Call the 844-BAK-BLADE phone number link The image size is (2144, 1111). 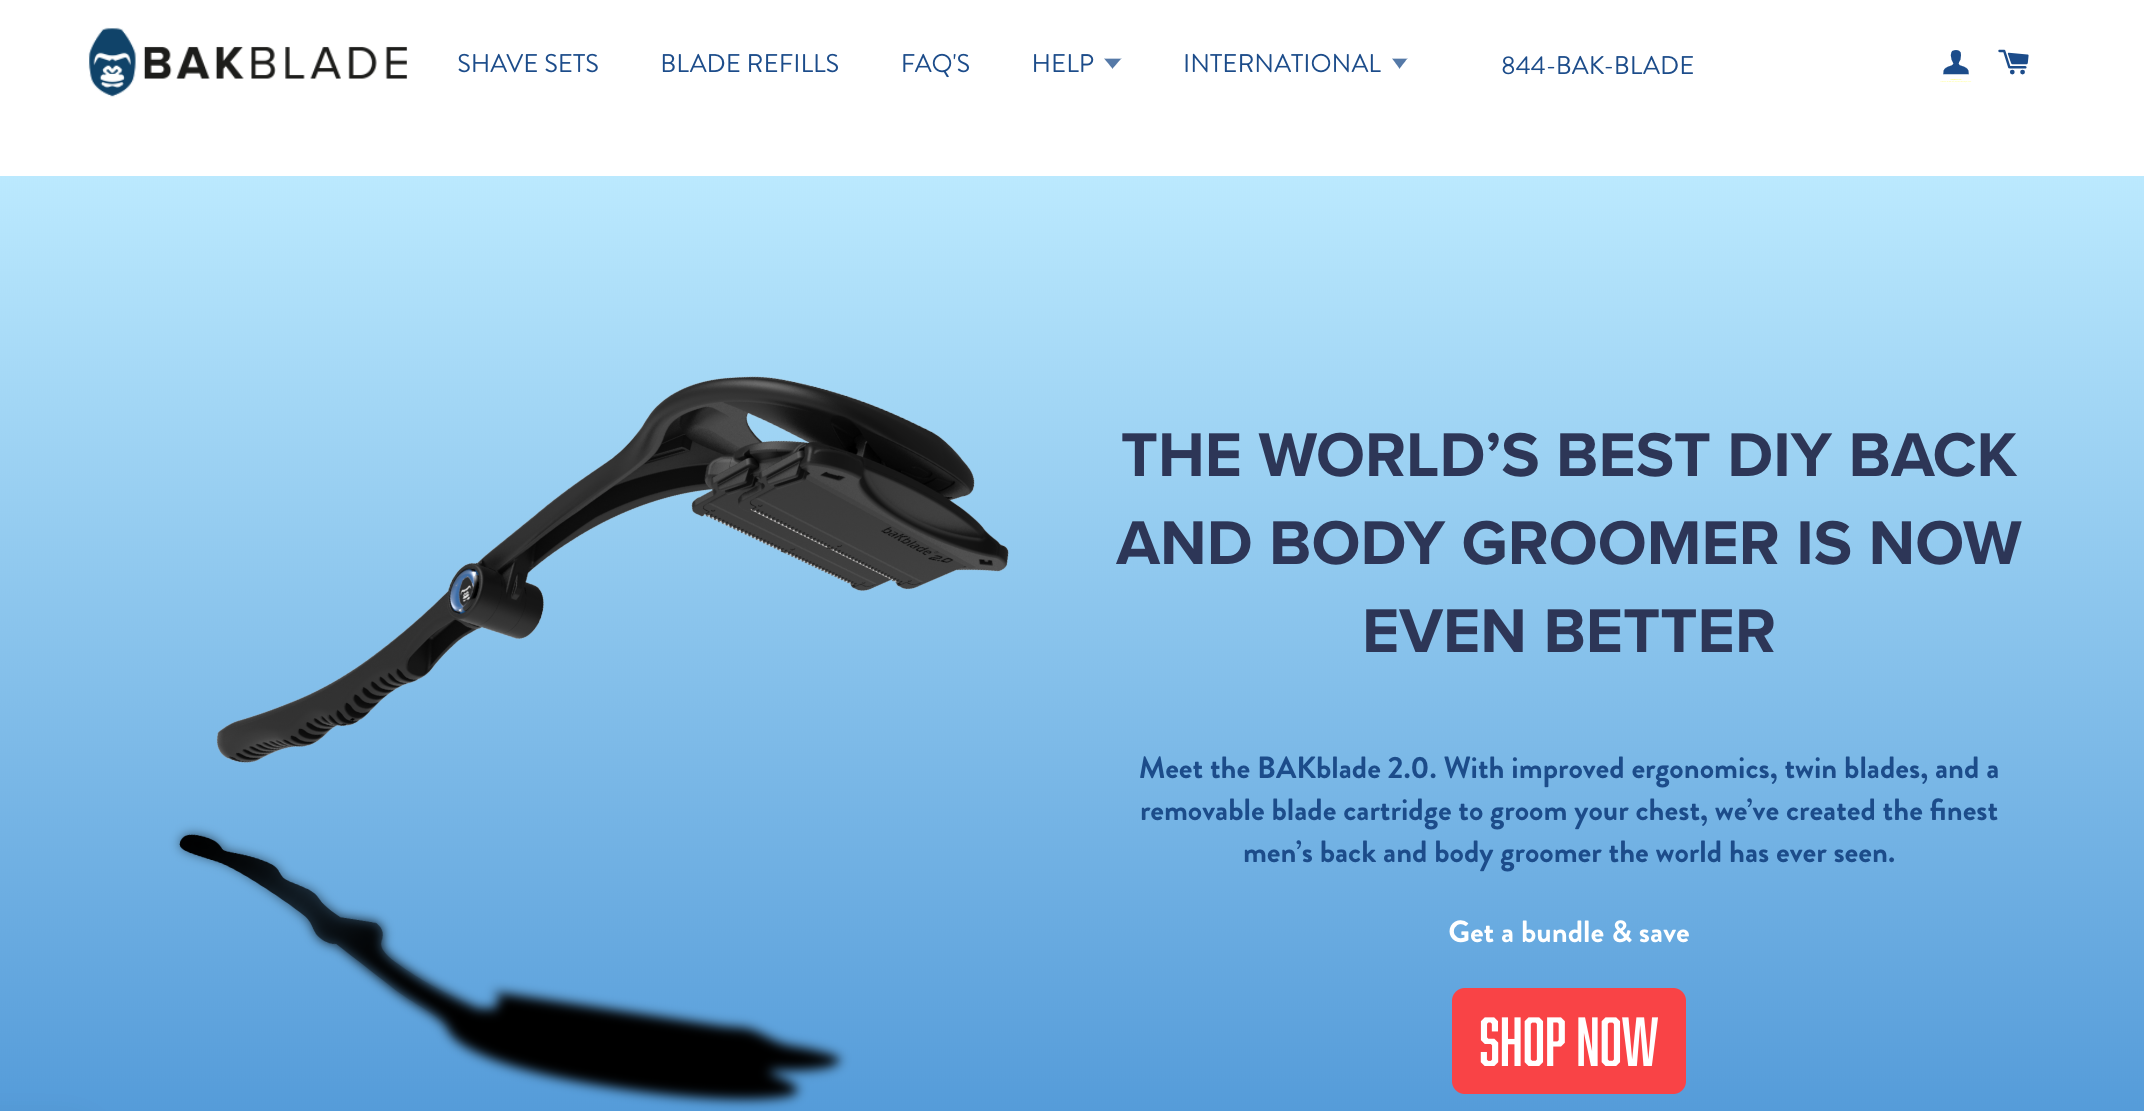click(x=1597, y=65)
